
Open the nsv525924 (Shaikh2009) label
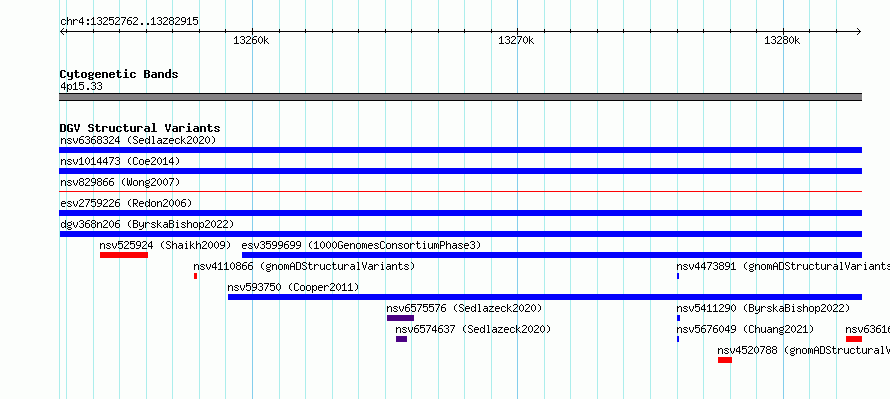point(165,245)
